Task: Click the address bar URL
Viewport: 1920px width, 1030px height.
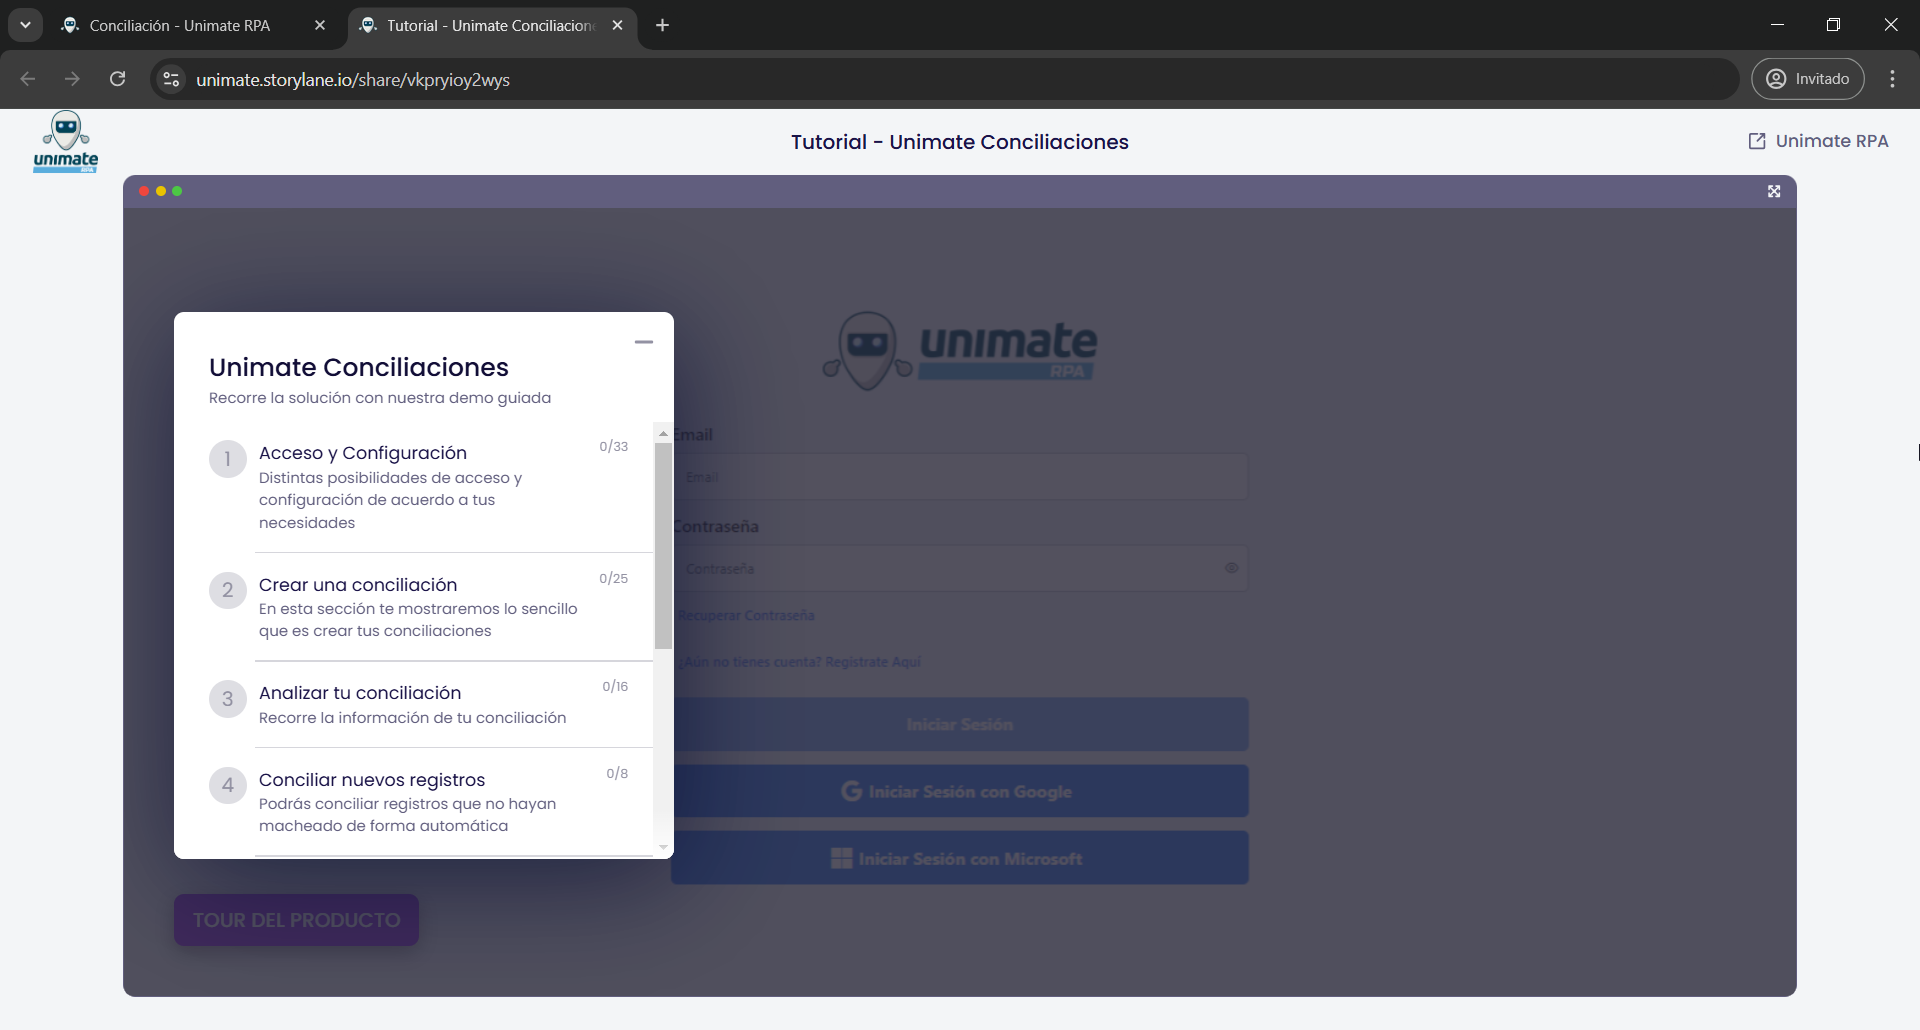Action: [353, 80]
